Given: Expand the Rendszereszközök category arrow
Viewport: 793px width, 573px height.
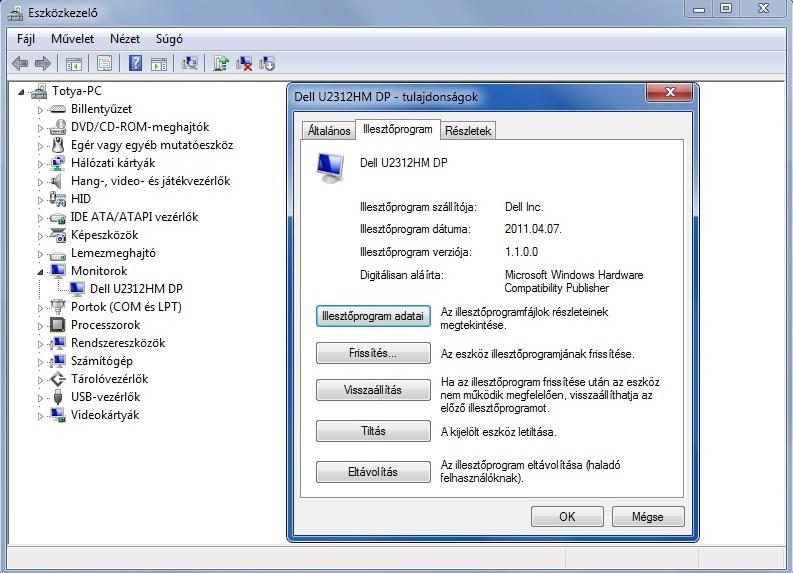Looking at the screenshot, I should point(40,344).
